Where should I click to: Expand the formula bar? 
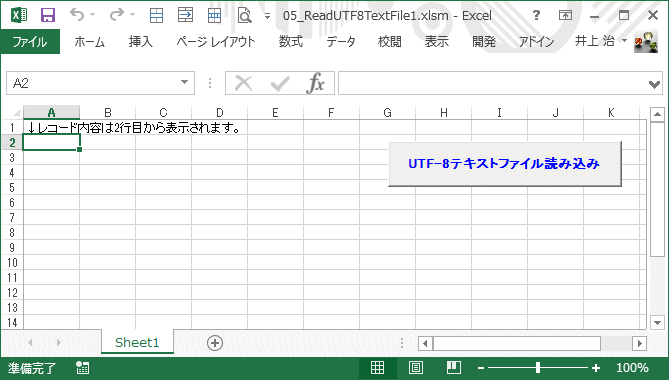tap(654, 84)
